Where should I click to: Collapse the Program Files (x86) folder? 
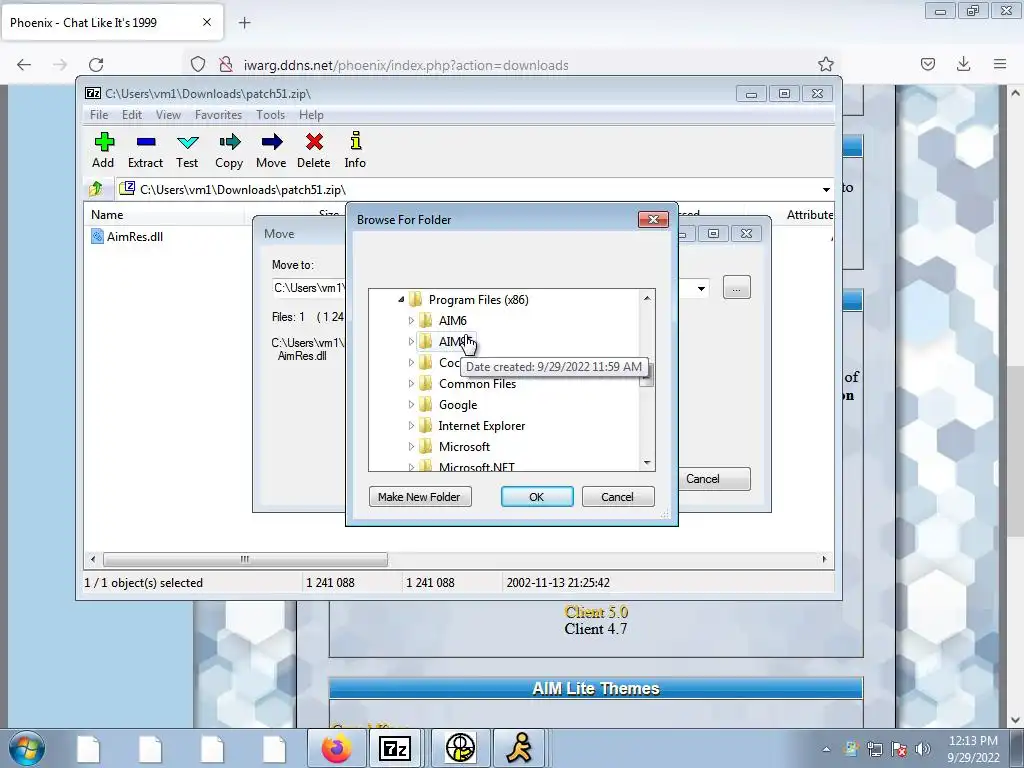[401, 300]
